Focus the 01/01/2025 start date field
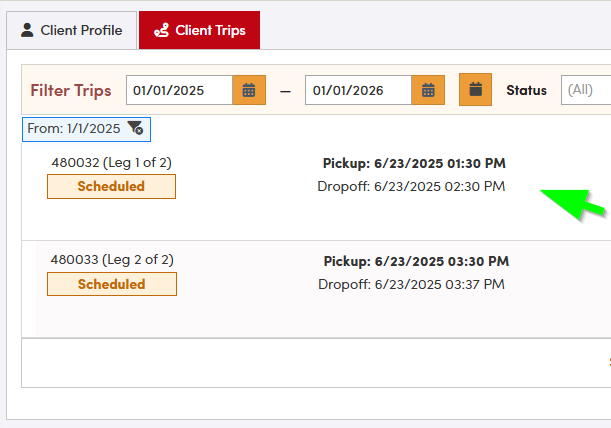This screenshot has width=611, height=428. point(179,90)
